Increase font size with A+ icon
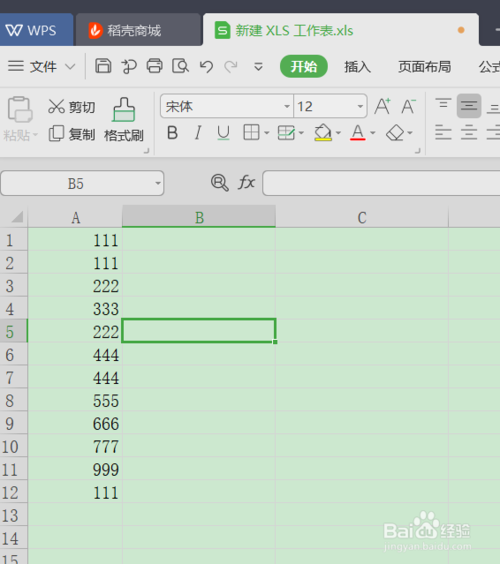 tap(382, 106)
